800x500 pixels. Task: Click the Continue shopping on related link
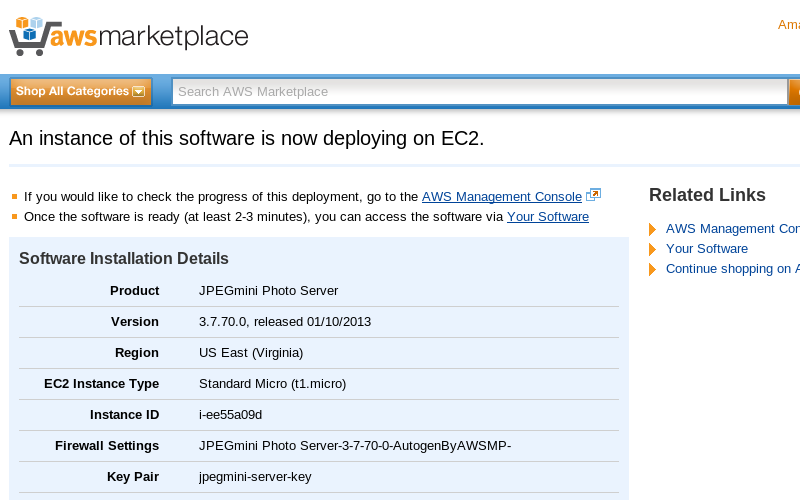coord(733,269)
